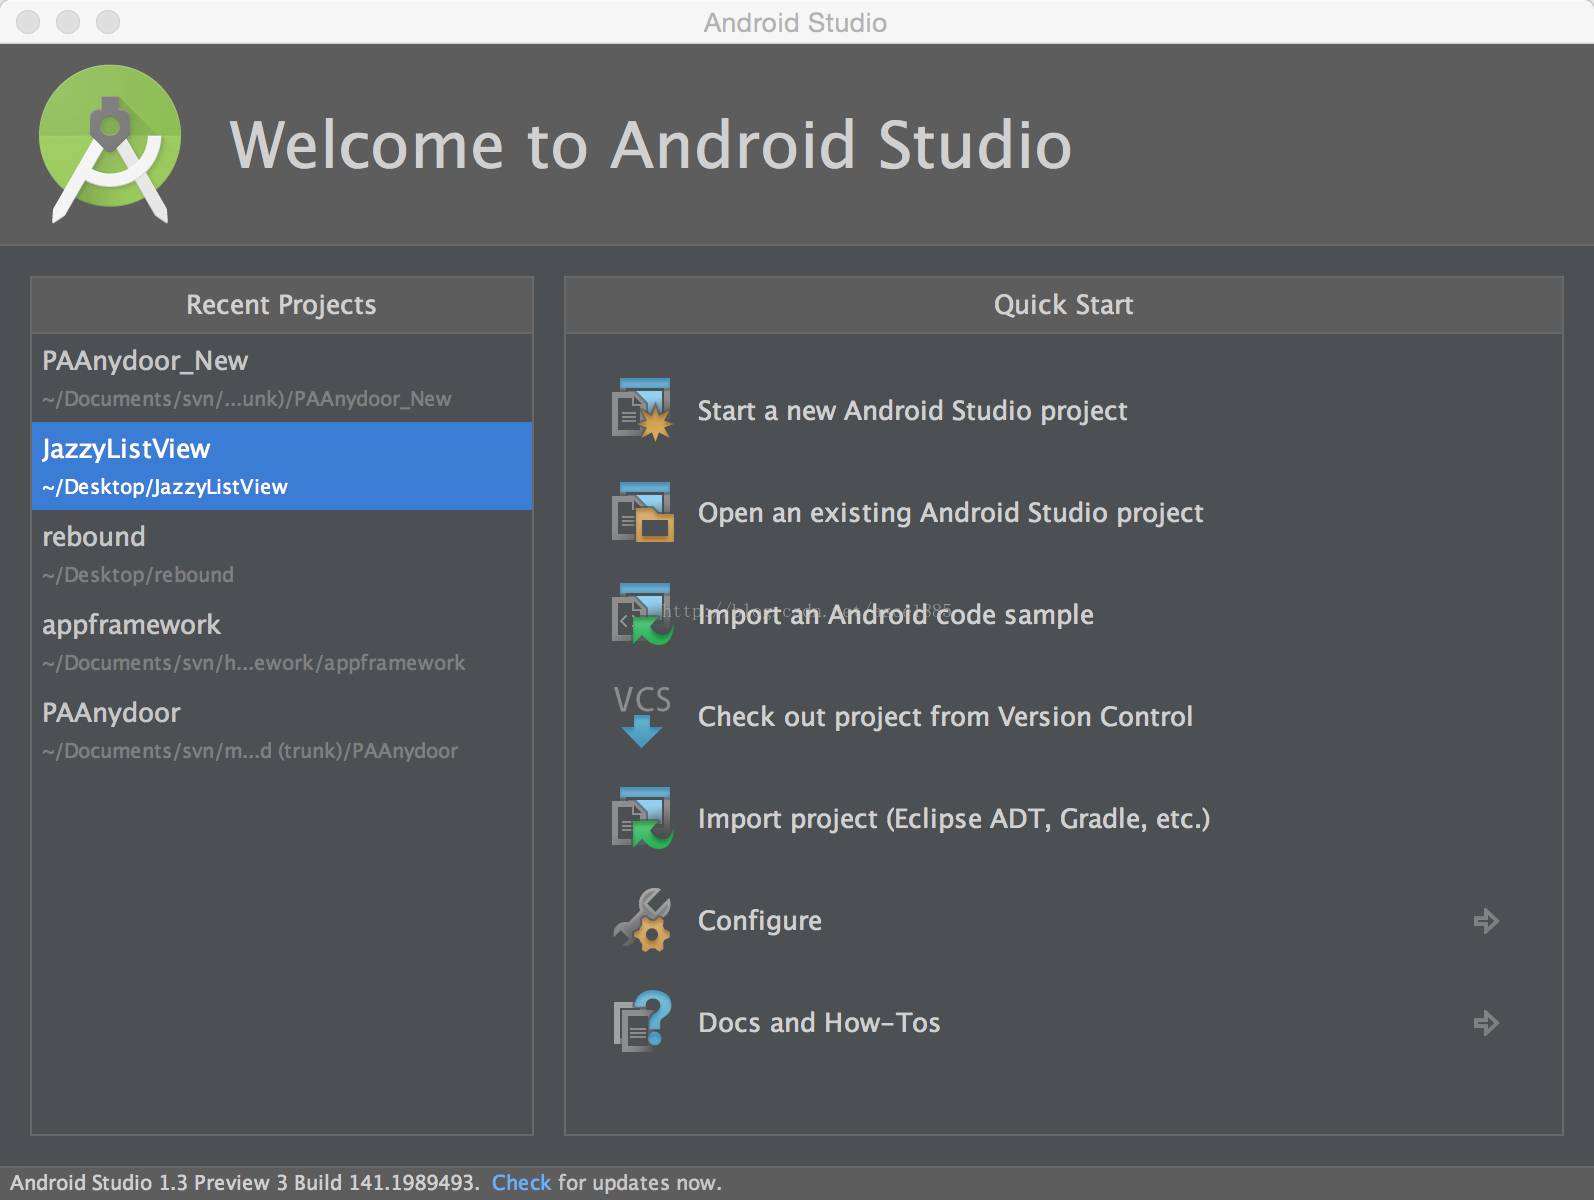The width and height of the screenshot is (1594, 1200).
Task: Expand the Configure submenu arrow
Action: click(x=1486, y=921)
